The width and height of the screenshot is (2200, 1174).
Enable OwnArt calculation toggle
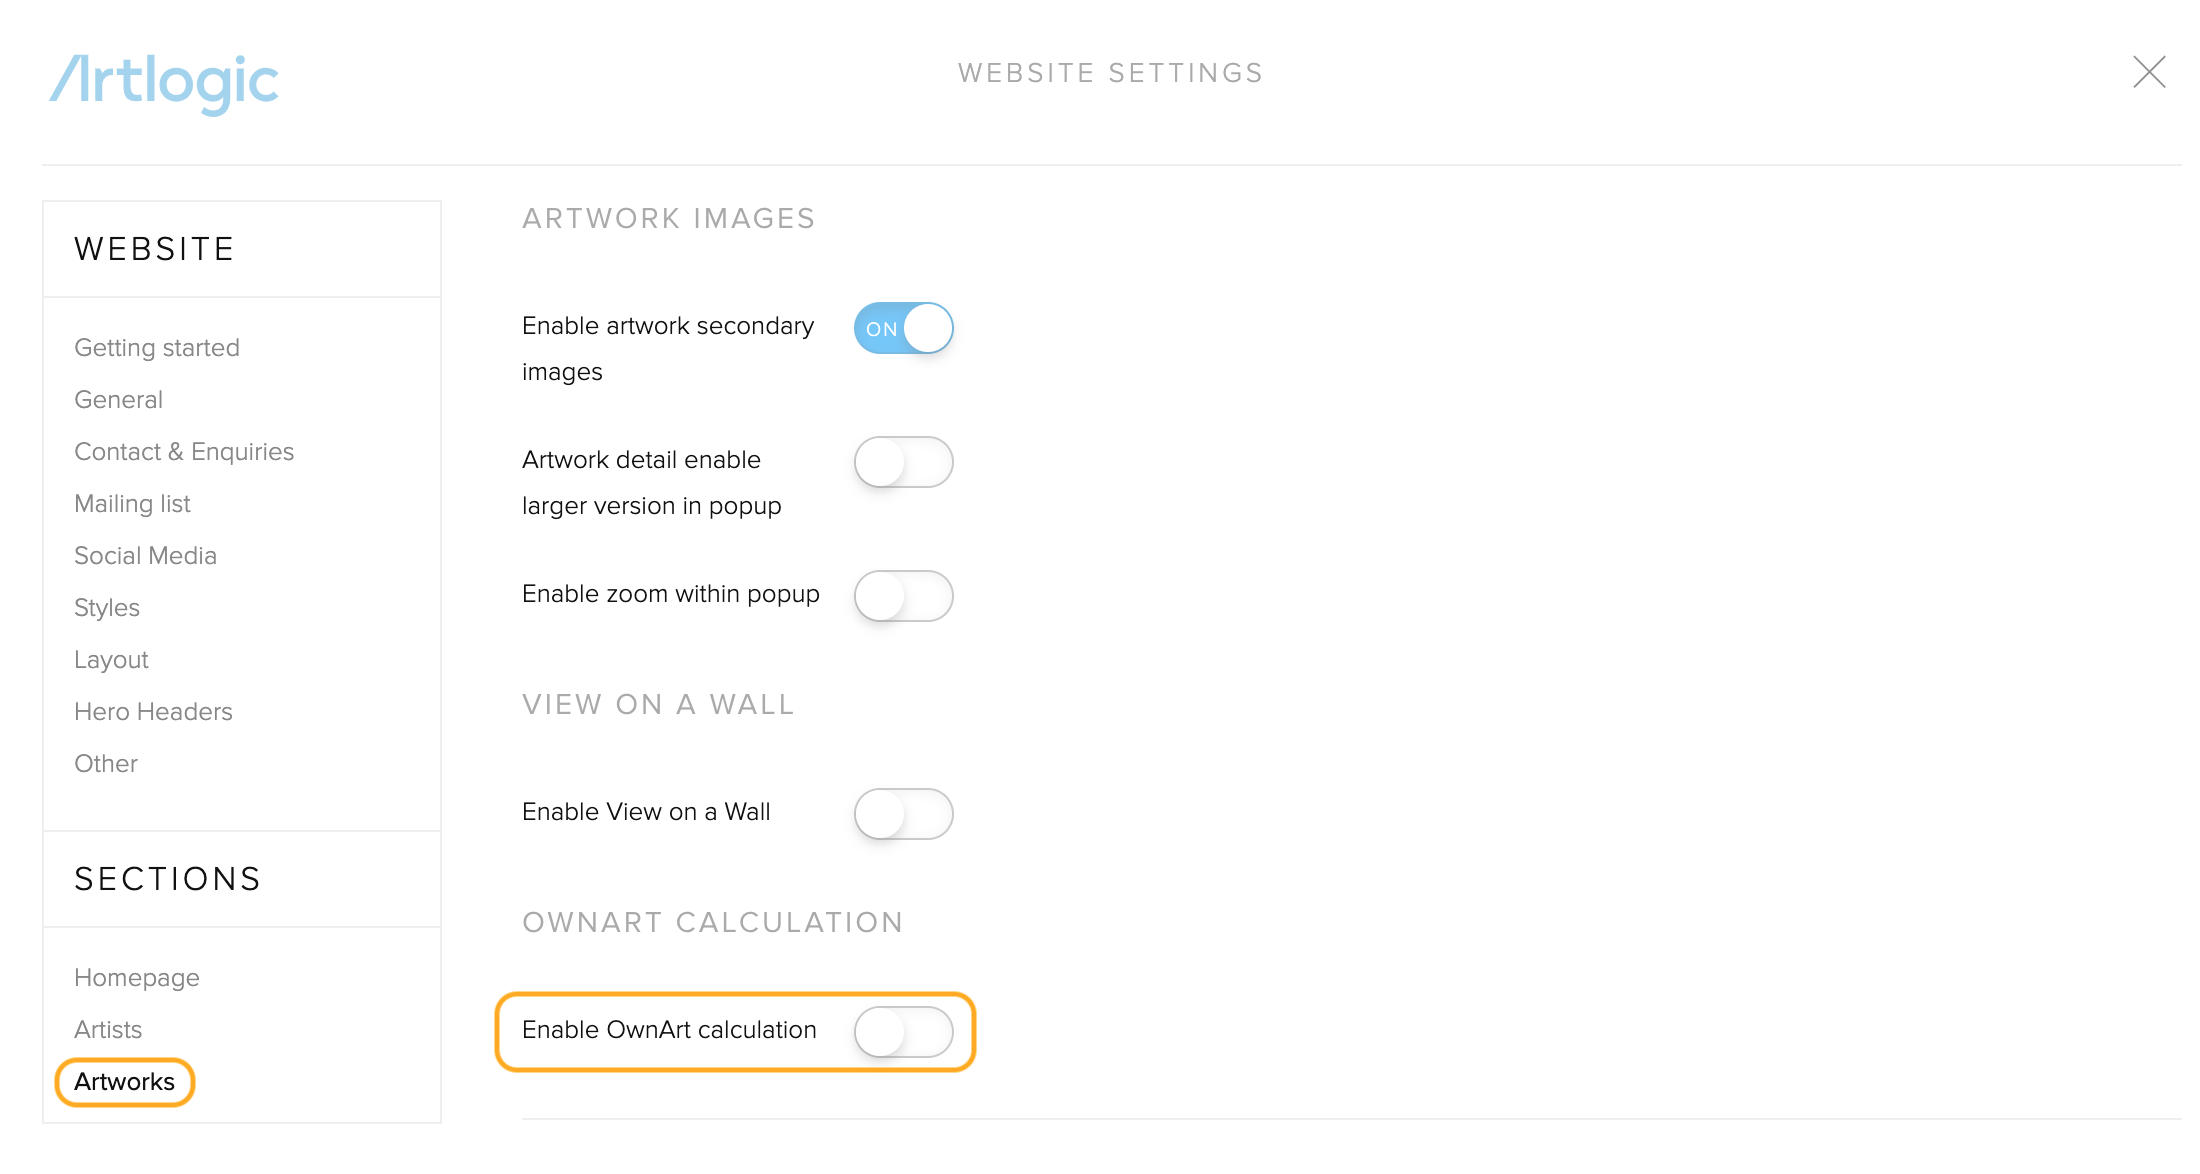click(x=903, y=1032)
